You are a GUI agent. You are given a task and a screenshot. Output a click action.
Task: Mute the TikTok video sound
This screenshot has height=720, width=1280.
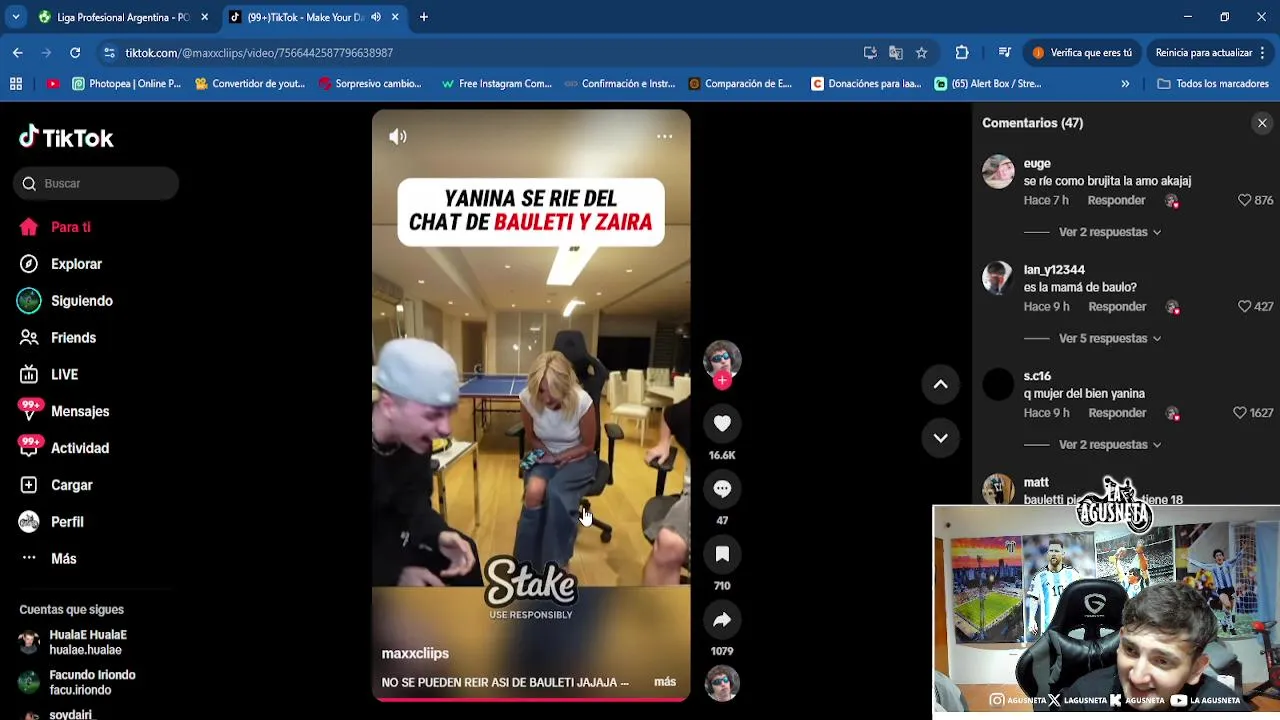tap(398, 137)
